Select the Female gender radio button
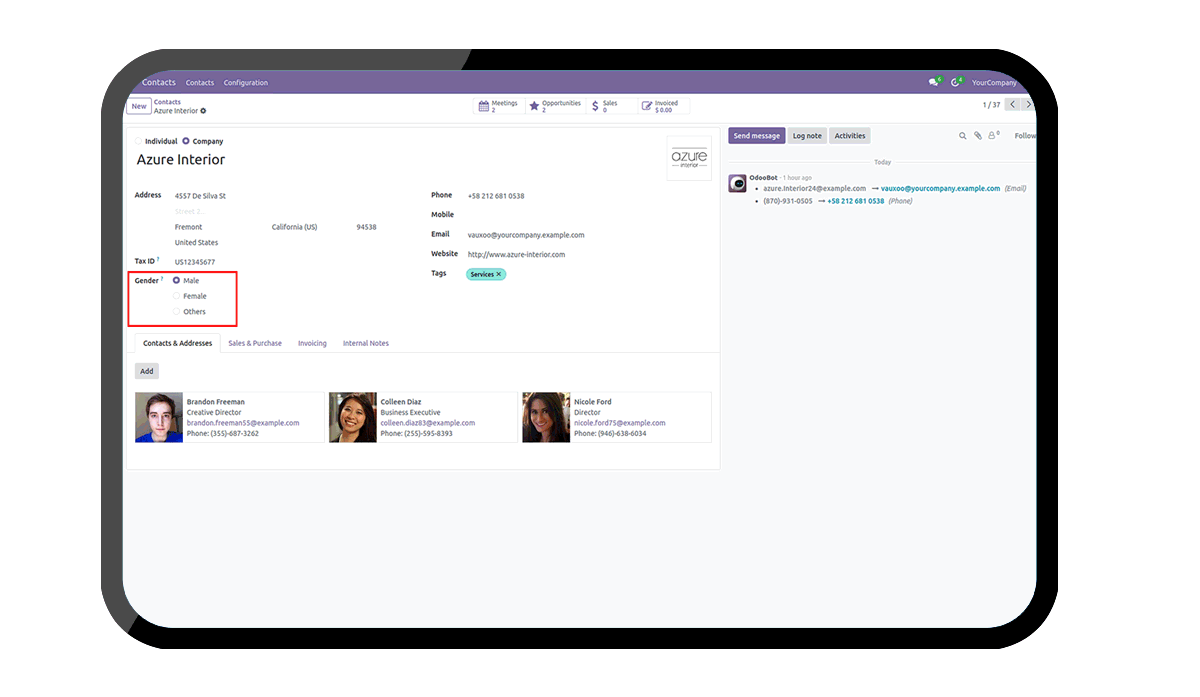The height and width of the screenshot is (697, 1200). coord(177,296)
